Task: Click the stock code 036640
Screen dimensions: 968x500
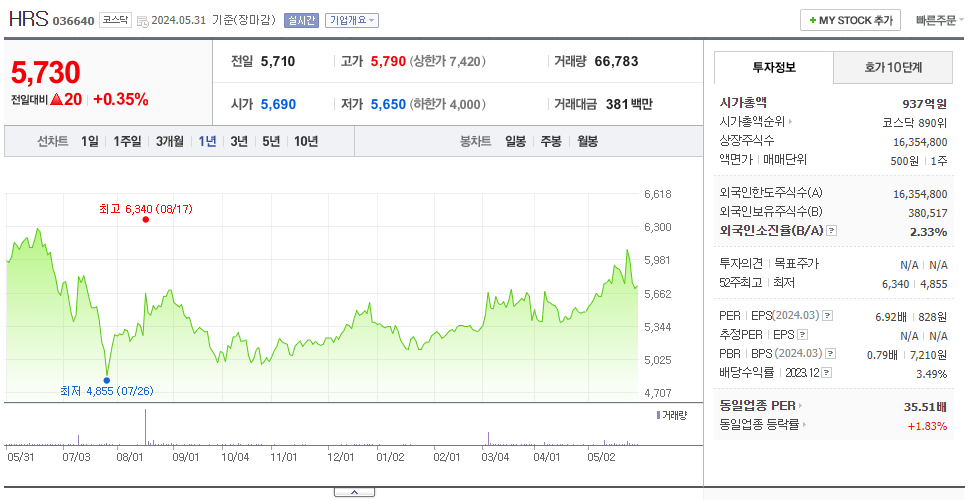Action: pyautogui.click(x=73, y=21)
